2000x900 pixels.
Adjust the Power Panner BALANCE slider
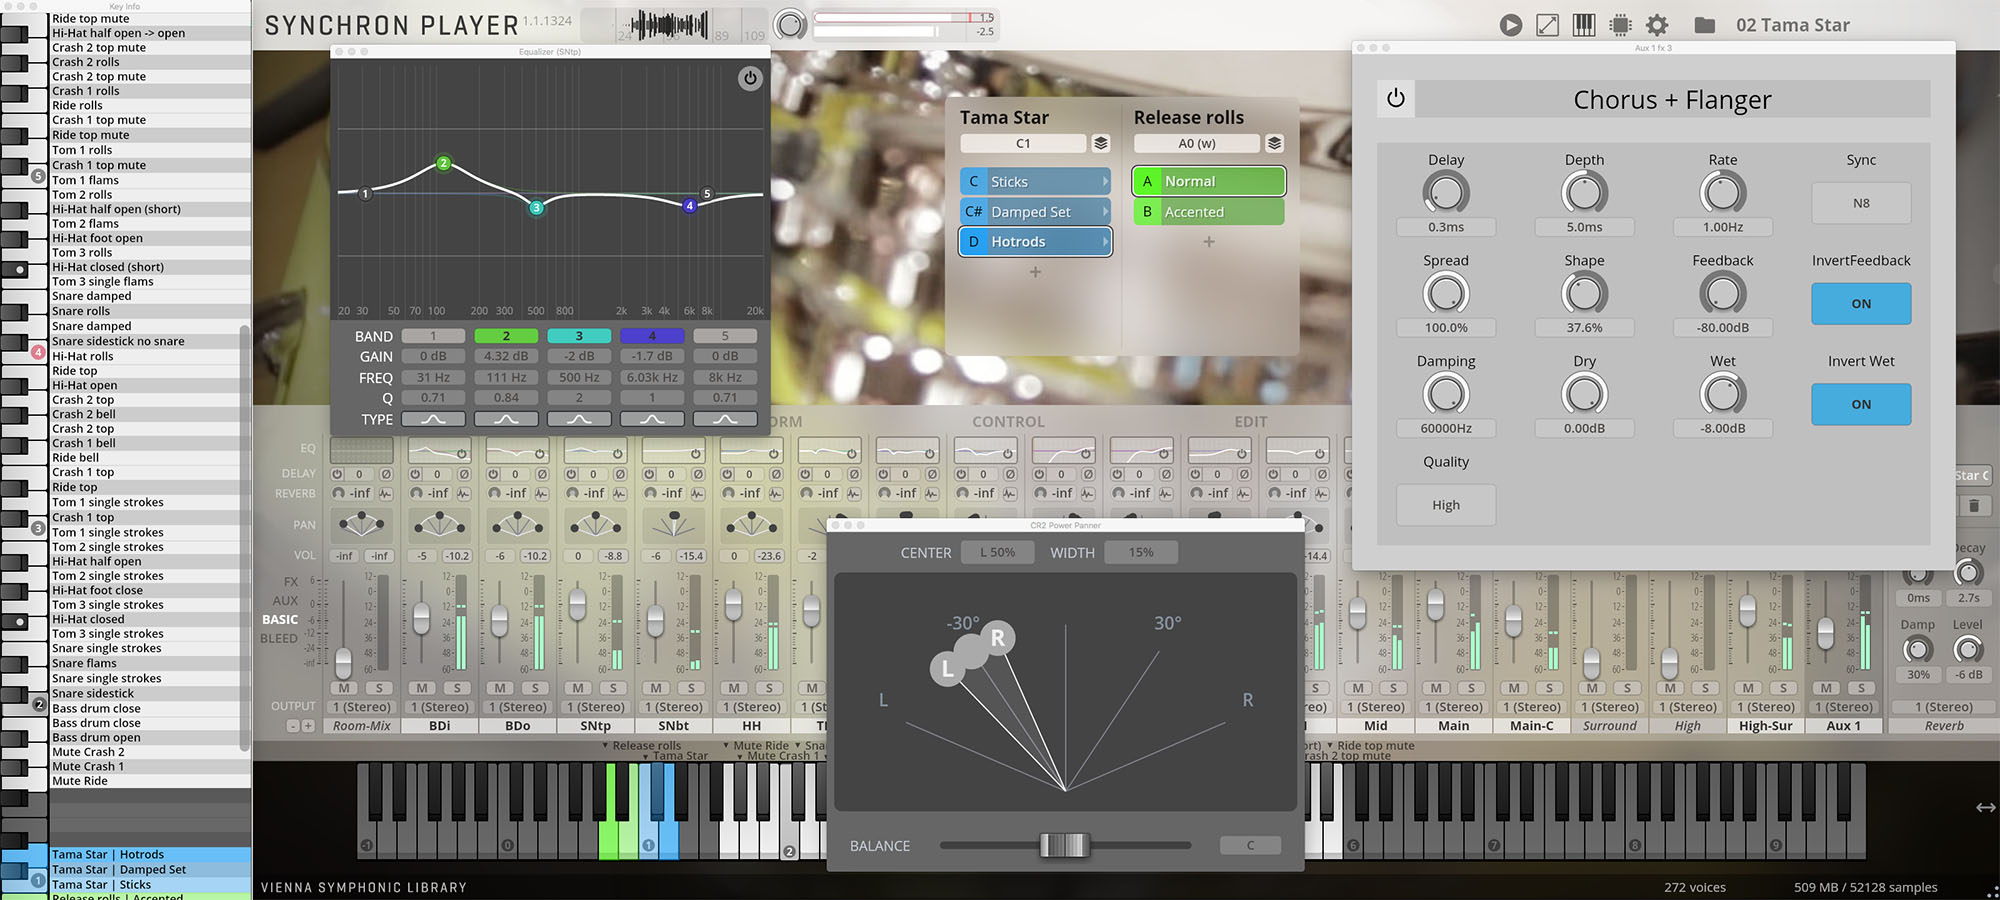pos(1064,845)
